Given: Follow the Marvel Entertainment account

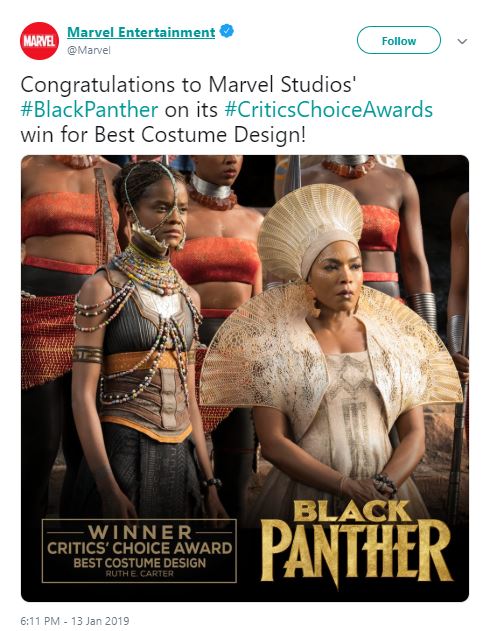Looking at the screenshot, I should (398, 40).
